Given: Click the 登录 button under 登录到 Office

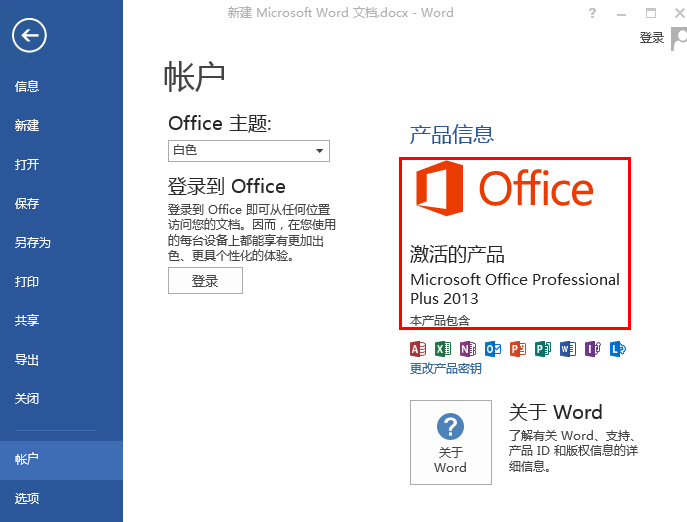Looking at the screenshot, I should [205, 281].
